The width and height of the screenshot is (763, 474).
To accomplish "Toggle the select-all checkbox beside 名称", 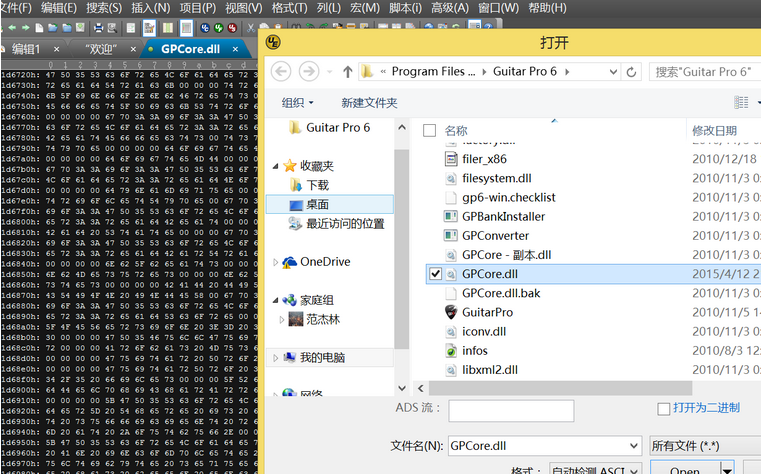I will 429,130.
